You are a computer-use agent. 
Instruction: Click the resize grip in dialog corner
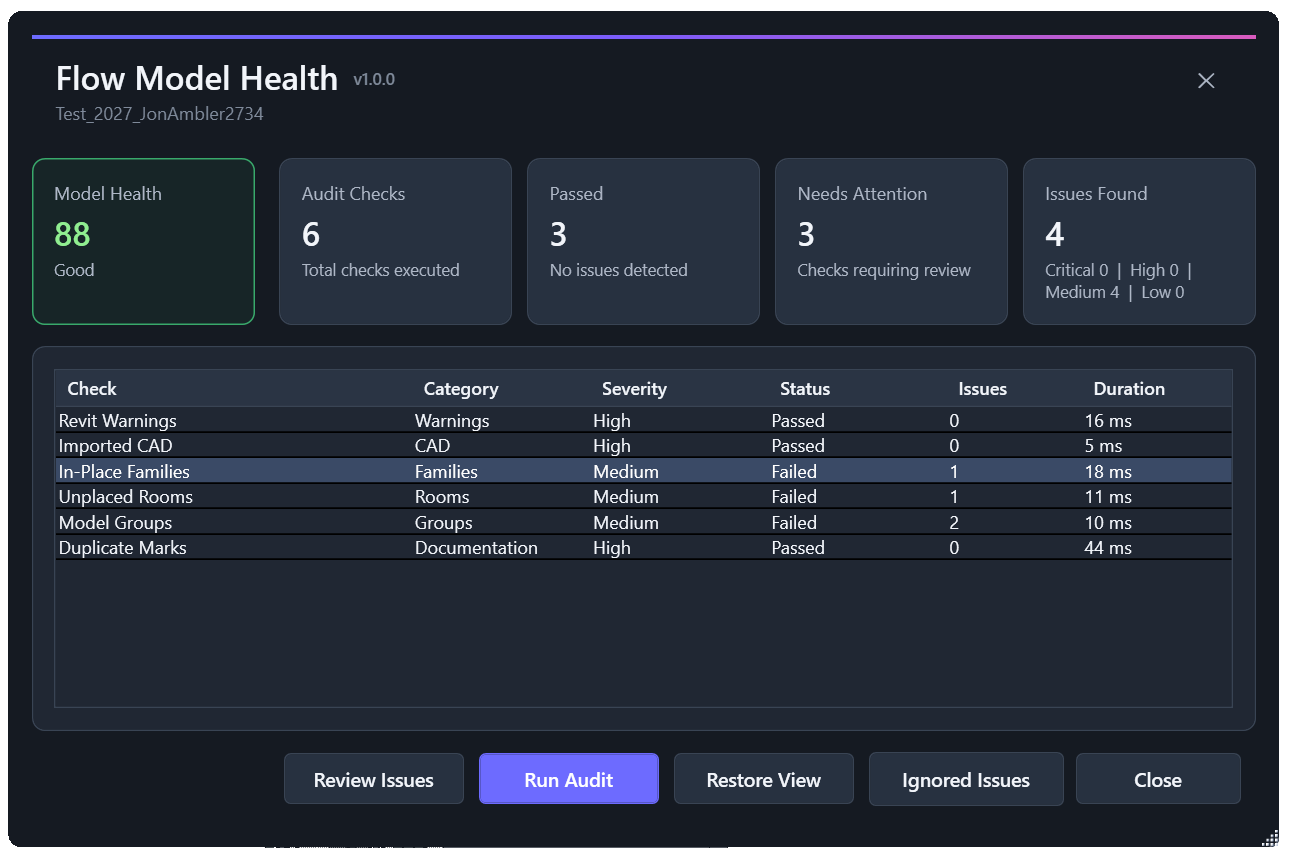(x=1270, y=838)
